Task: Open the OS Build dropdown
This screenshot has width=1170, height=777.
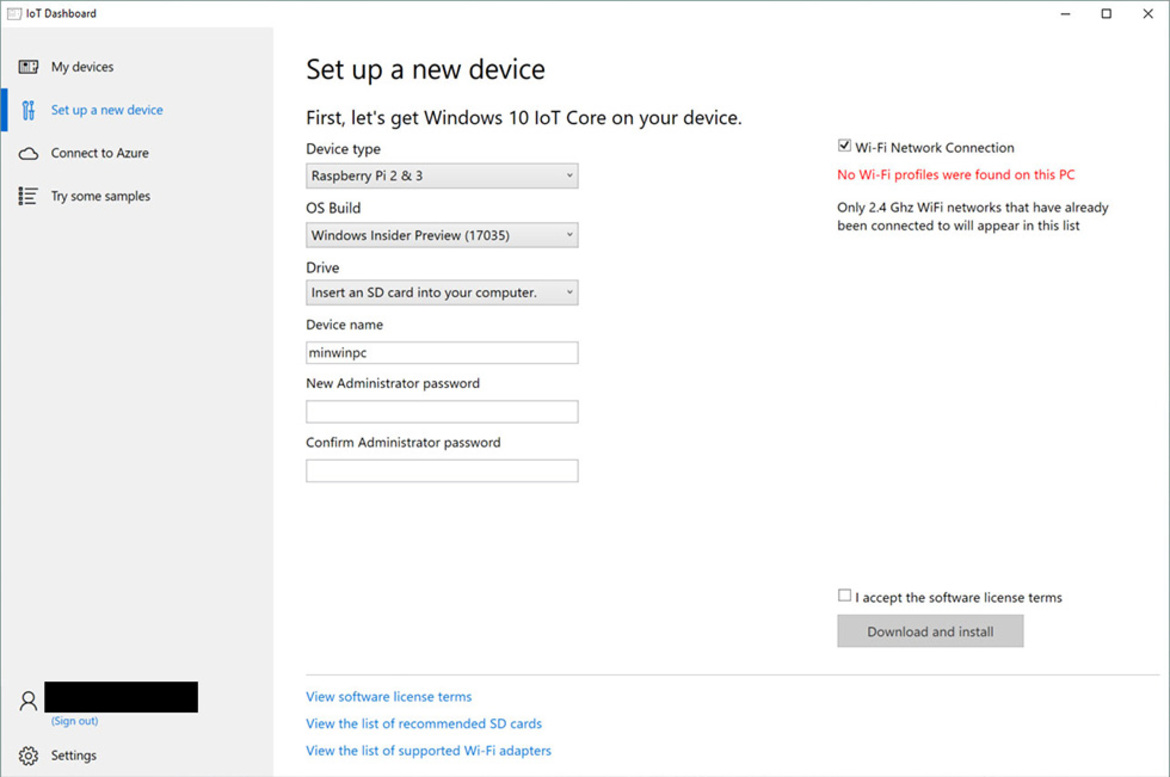Action: tap(442, 235)
